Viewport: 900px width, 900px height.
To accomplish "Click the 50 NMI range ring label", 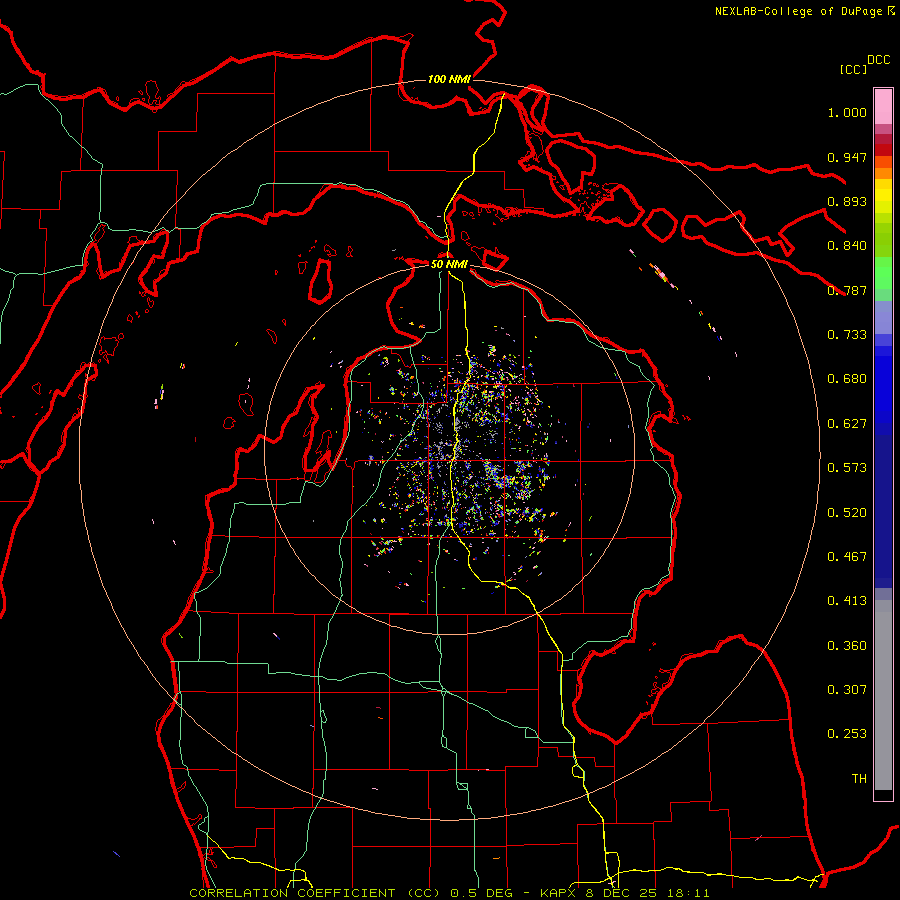I will click(x=449, y=265).
